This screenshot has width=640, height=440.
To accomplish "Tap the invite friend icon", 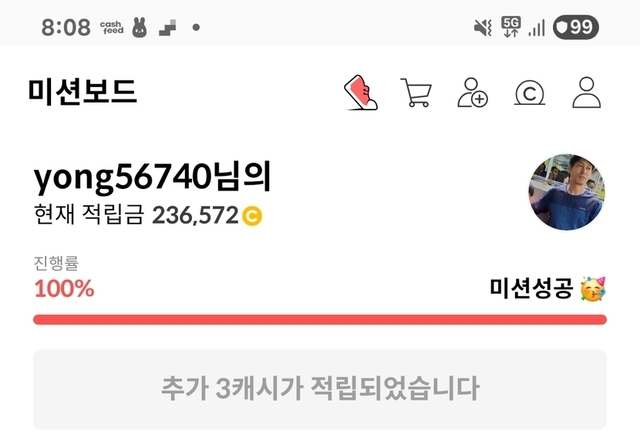I will (472, 93).
